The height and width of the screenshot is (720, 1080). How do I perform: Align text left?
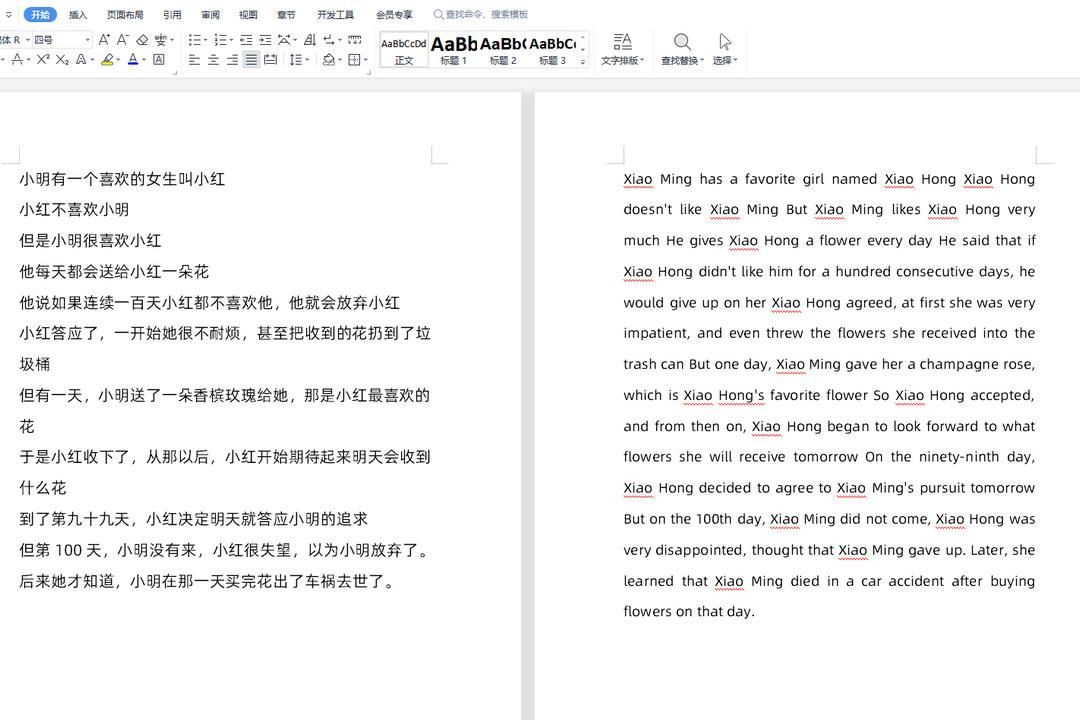pos(194,60)
